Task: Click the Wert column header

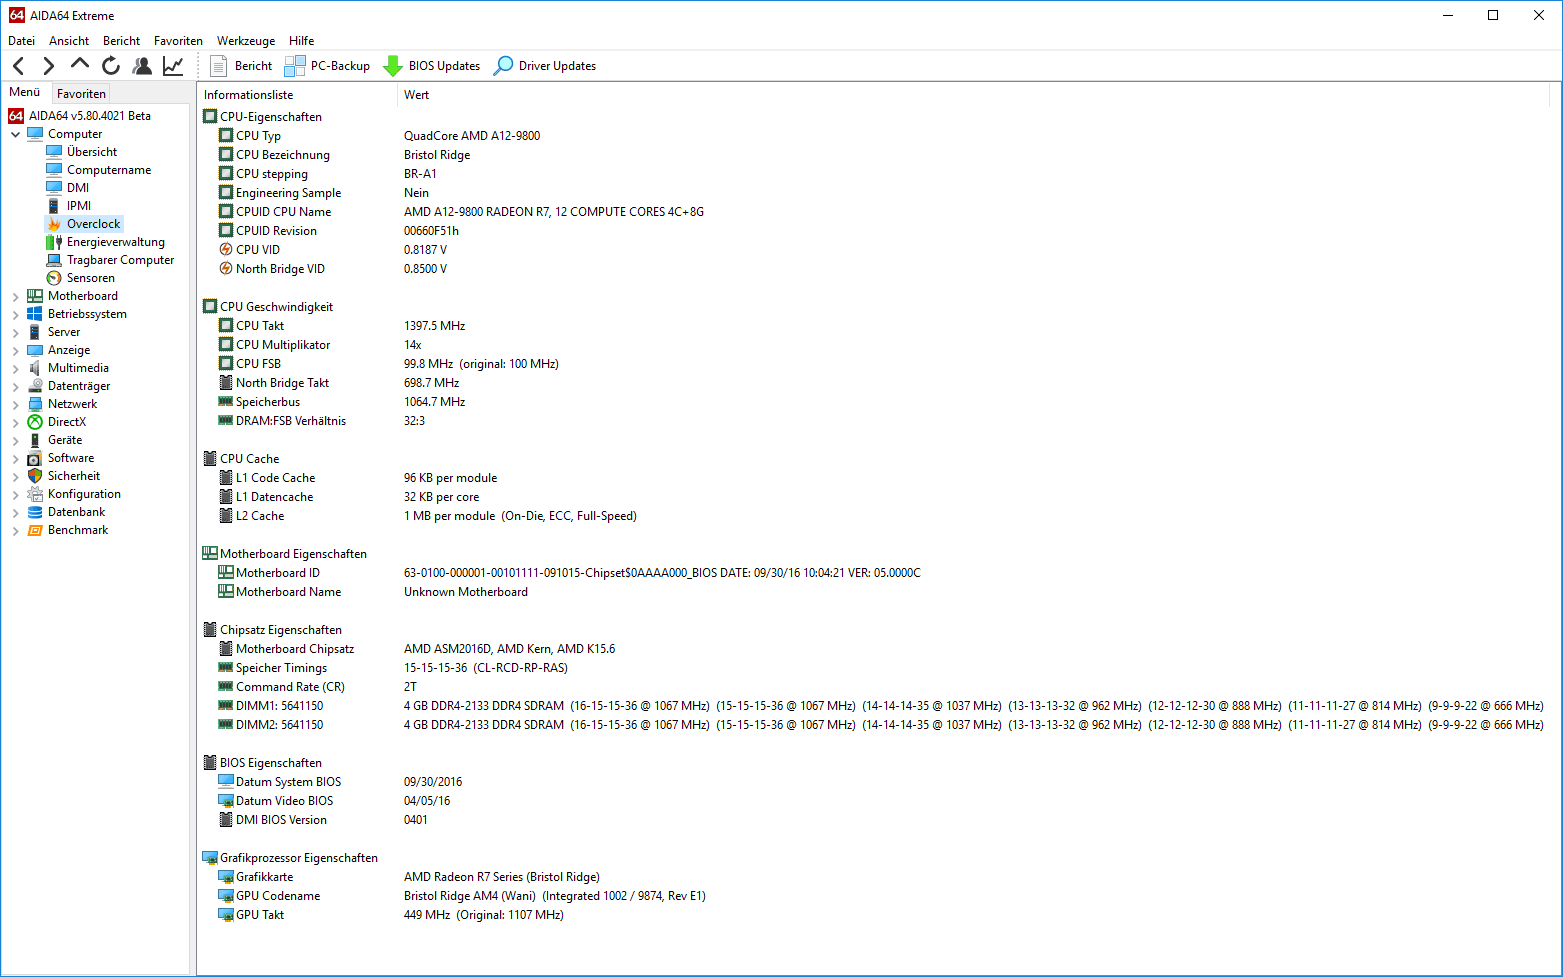Action: coord(417,95)
